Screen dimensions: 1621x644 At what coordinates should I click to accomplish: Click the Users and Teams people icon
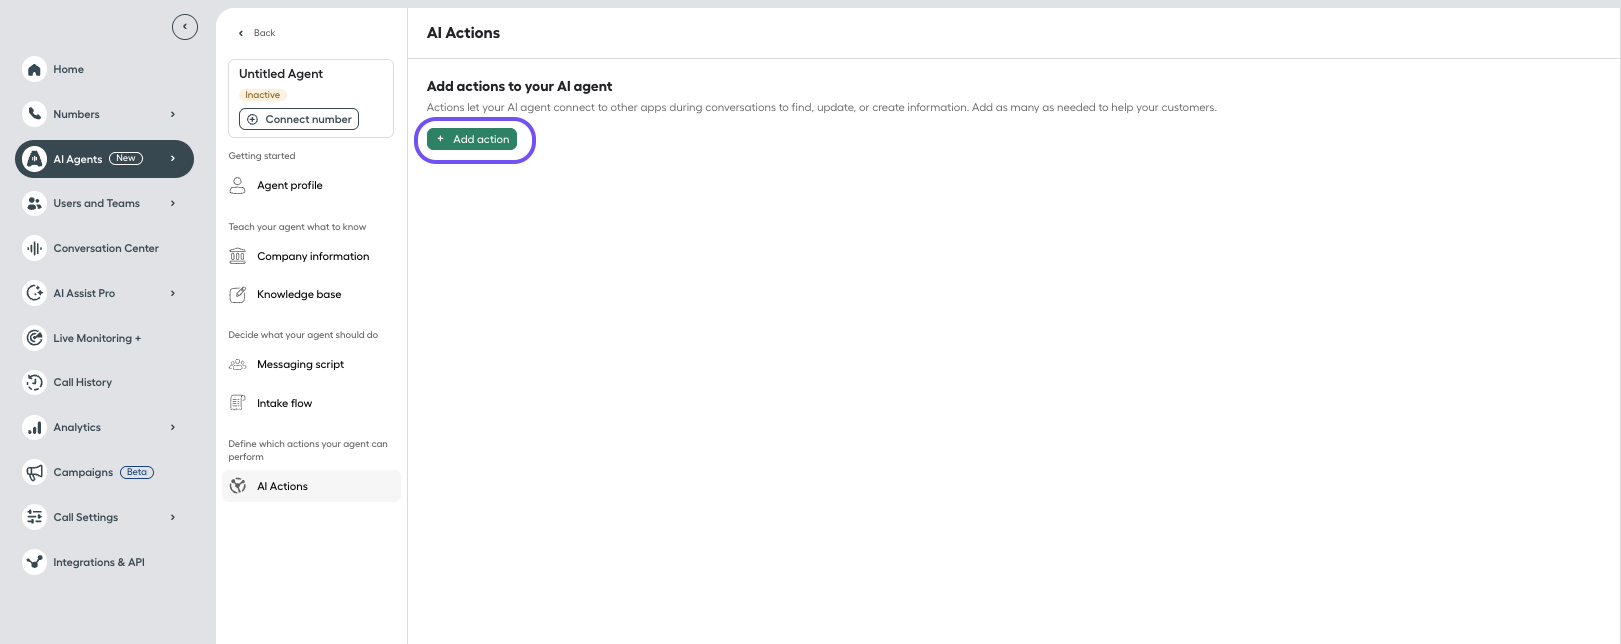click(x=35, y=203)
